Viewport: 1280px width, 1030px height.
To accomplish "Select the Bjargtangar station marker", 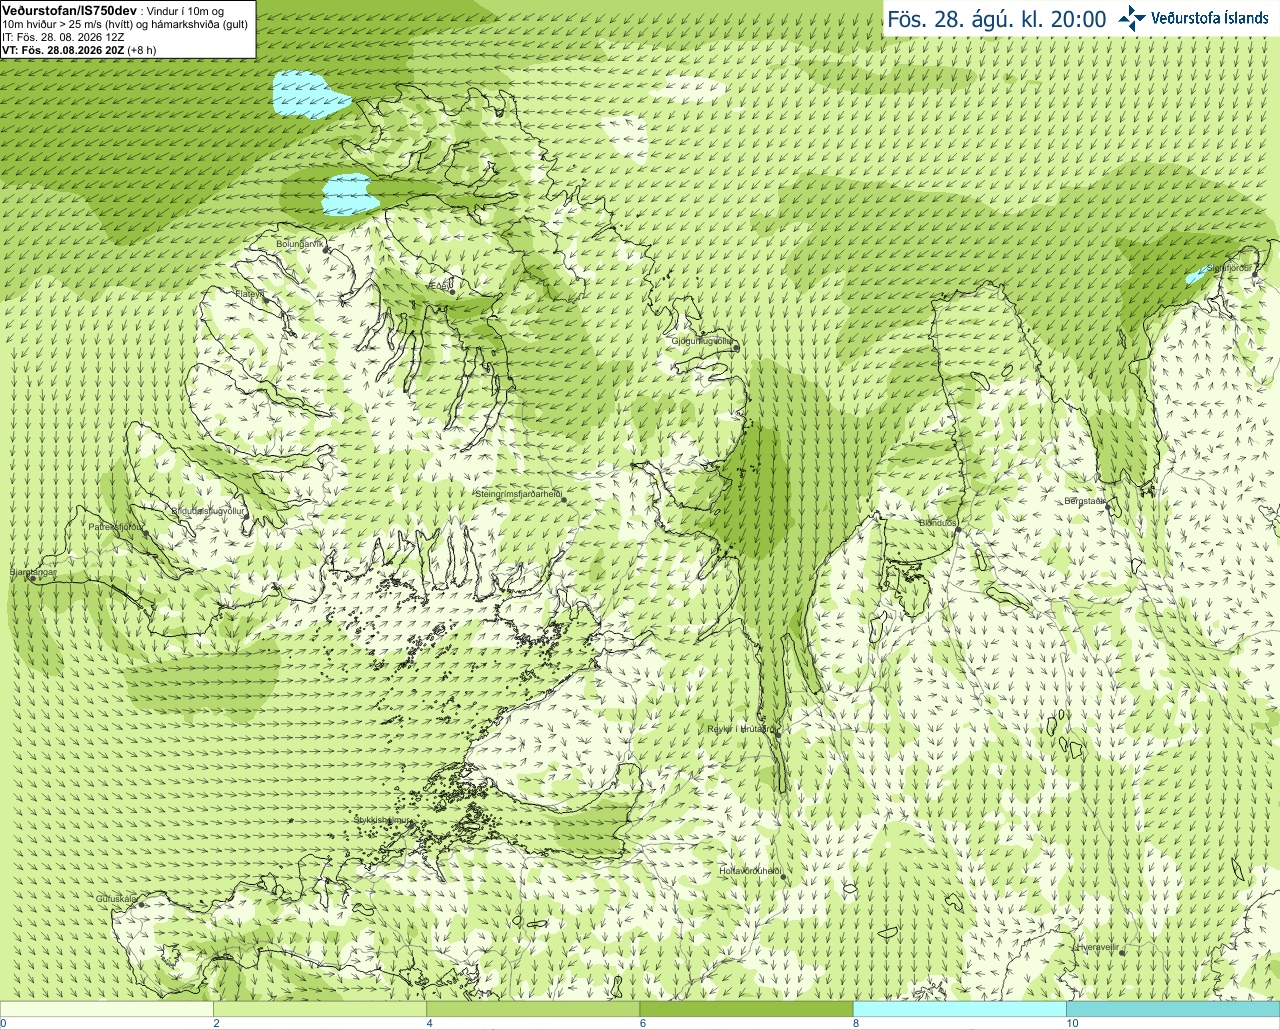I will click(x=31, y=579).
